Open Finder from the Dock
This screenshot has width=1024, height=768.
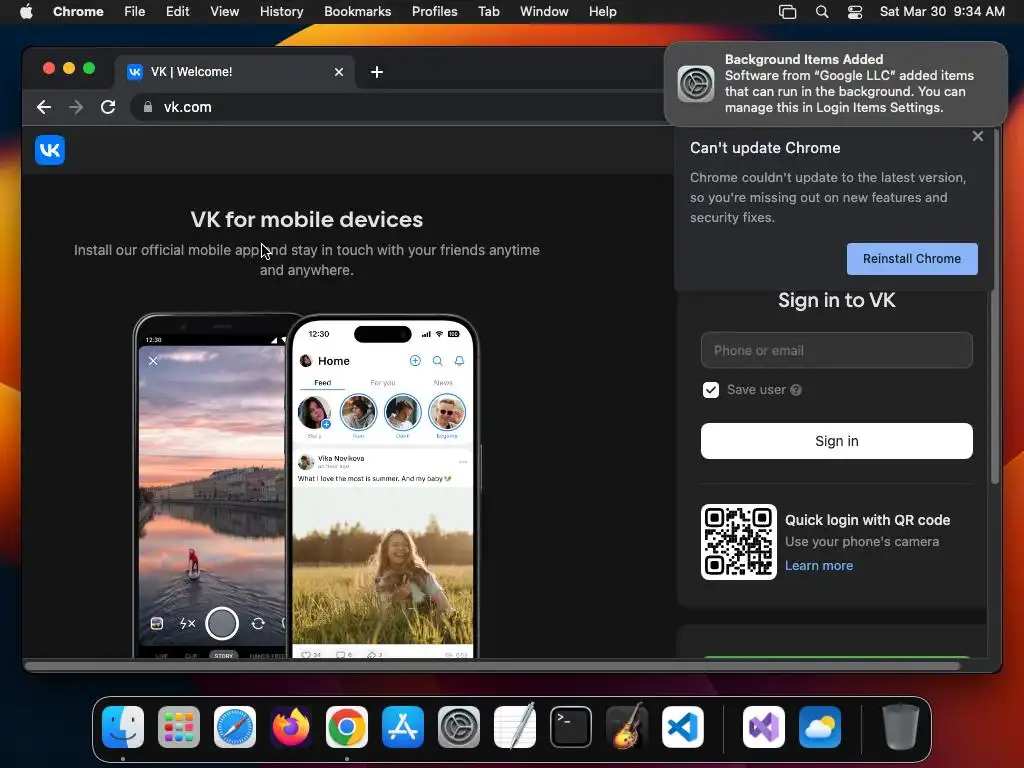[123, 727]
